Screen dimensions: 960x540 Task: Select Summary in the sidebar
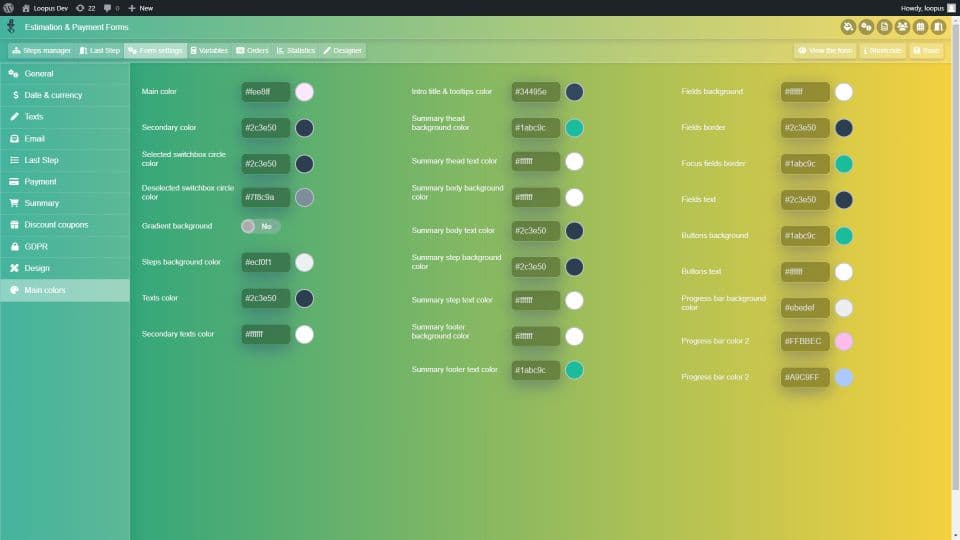[65, 203]
